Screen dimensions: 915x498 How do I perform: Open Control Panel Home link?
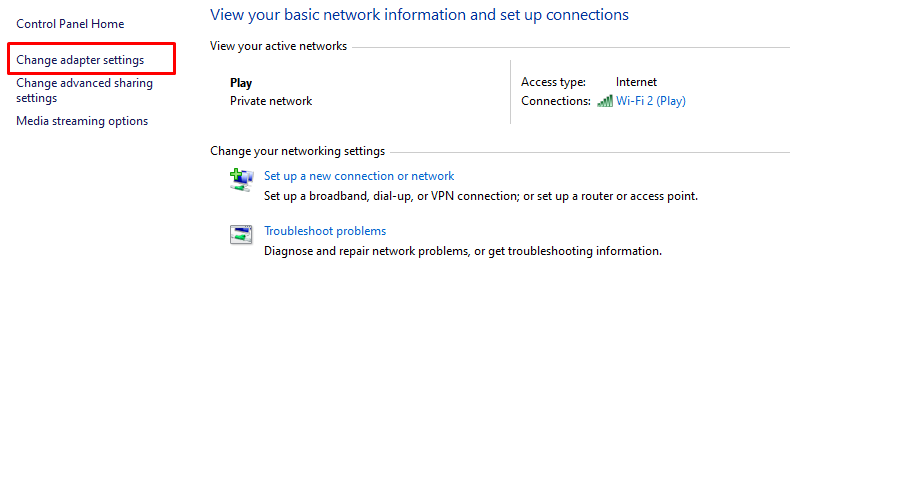pos(70,24)
